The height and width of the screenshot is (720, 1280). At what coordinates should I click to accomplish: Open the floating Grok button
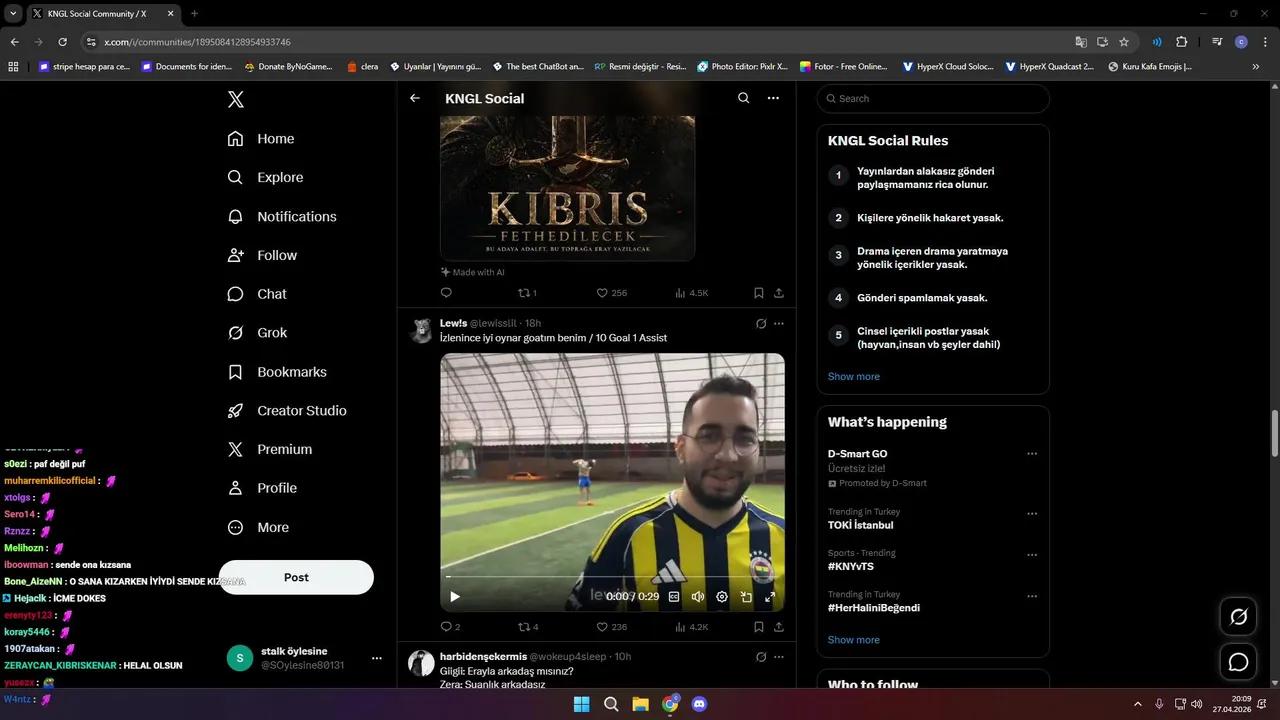coord(1238,617)
